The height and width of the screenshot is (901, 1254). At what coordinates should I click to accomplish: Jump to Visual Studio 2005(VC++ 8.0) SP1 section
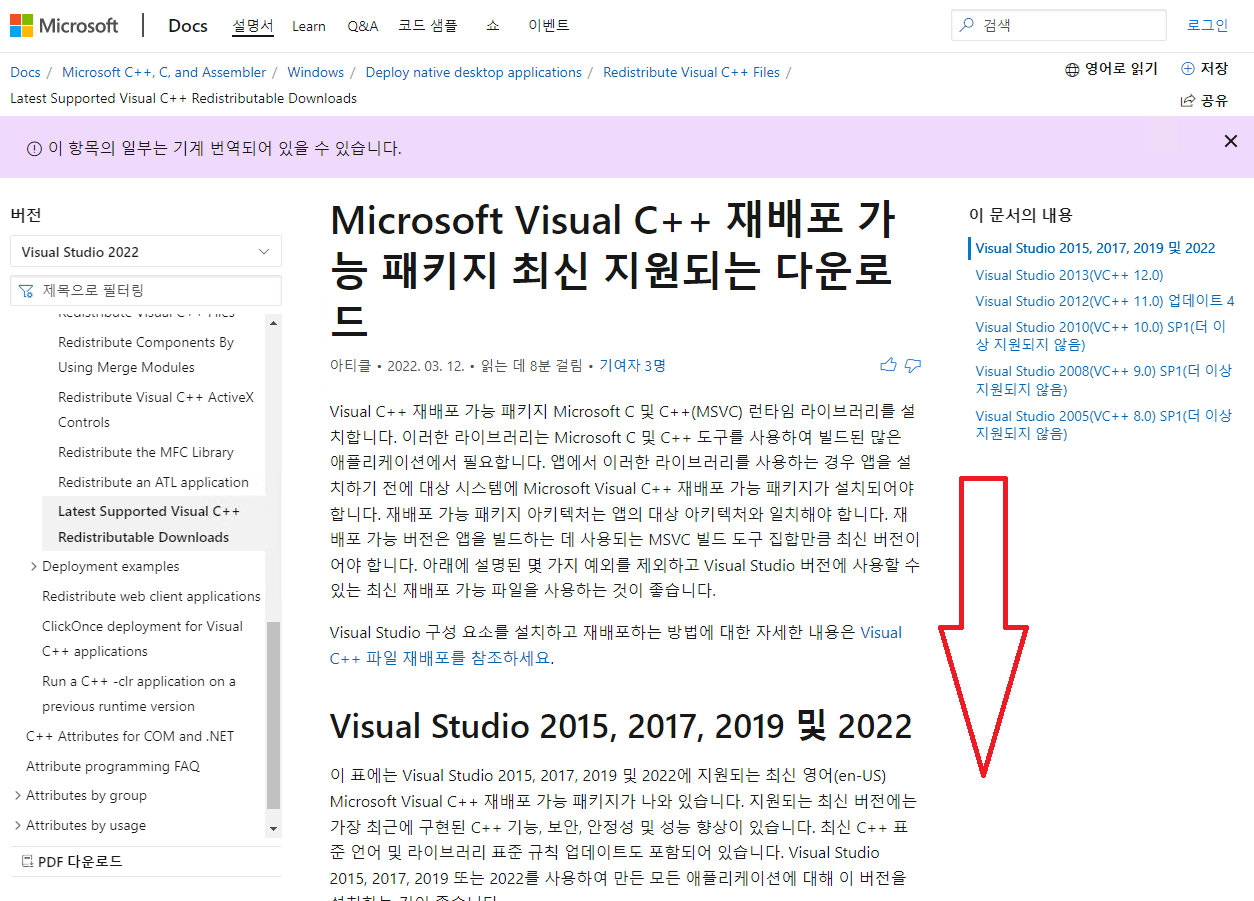(x=1103, y=425)
